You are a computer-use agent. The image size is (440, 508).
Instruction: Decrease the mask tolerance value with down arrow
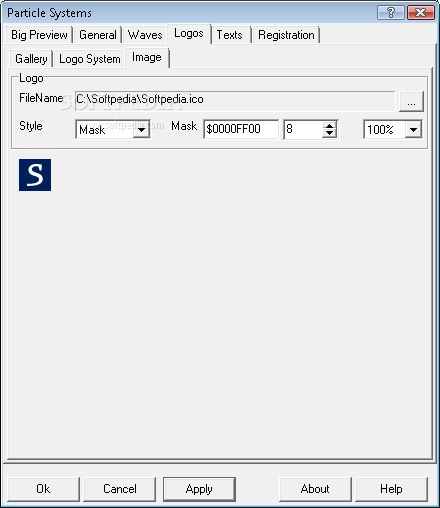[x=330, y=133]
